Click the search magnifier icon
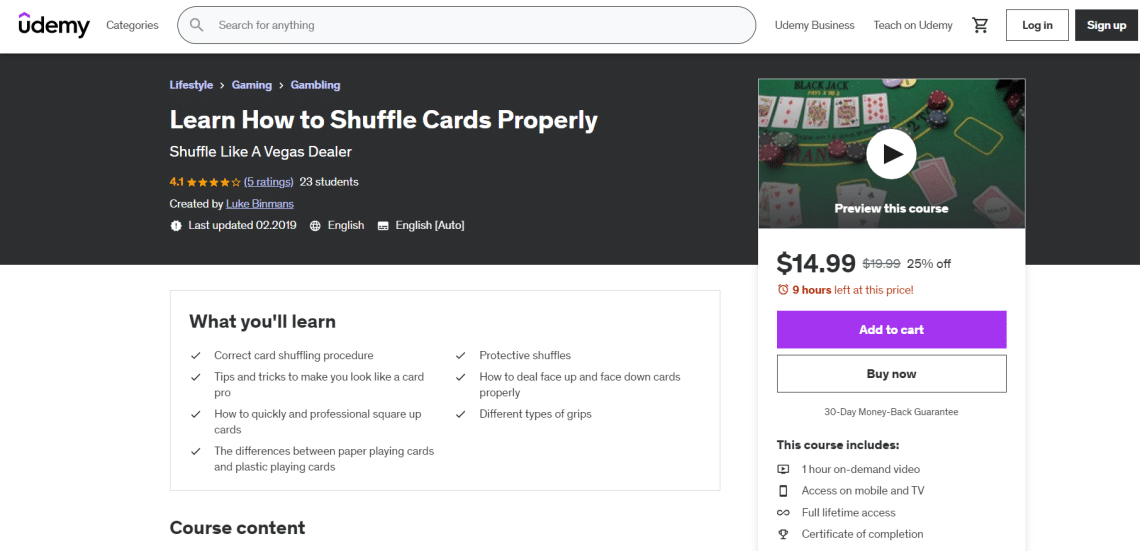1140x551 pixels. (197, 25)
